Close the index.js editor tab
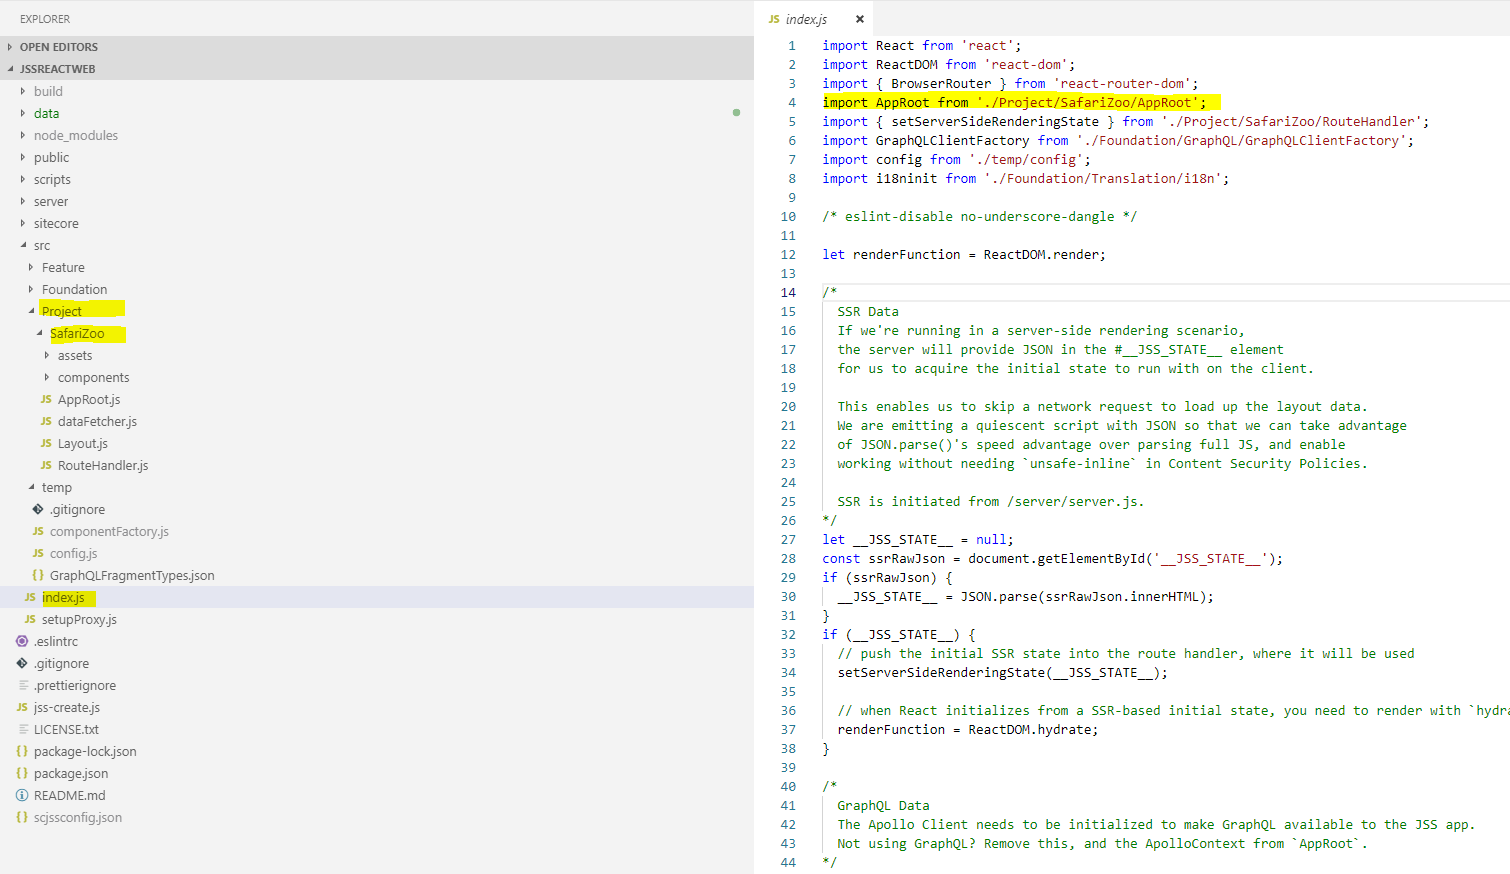1510x874 pixels. [x=859, y=19]
